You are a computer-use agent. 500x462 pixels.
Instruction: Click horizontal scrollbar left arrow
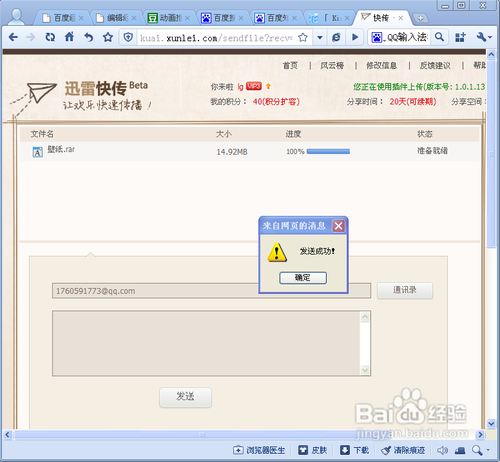coord(8,434)
